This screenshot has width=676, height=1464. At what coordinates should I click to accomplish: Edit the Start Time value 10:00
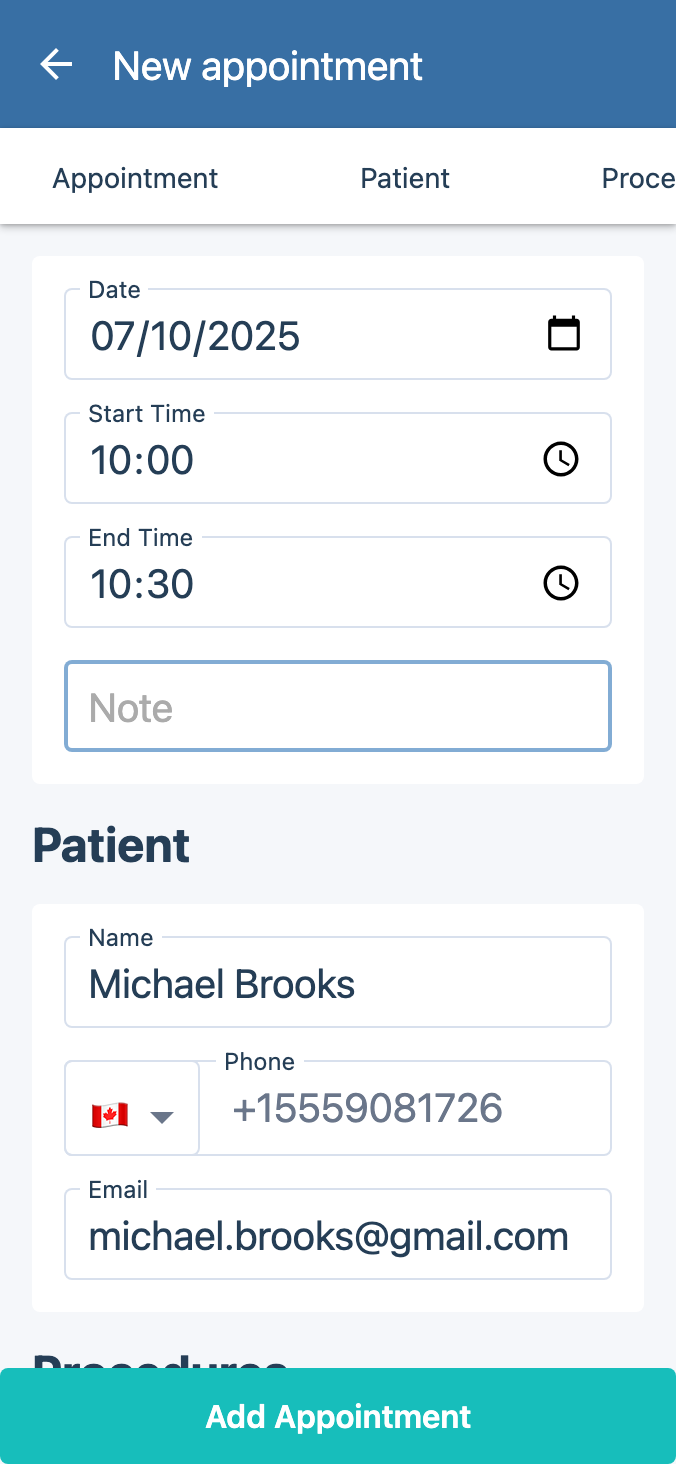143,460
